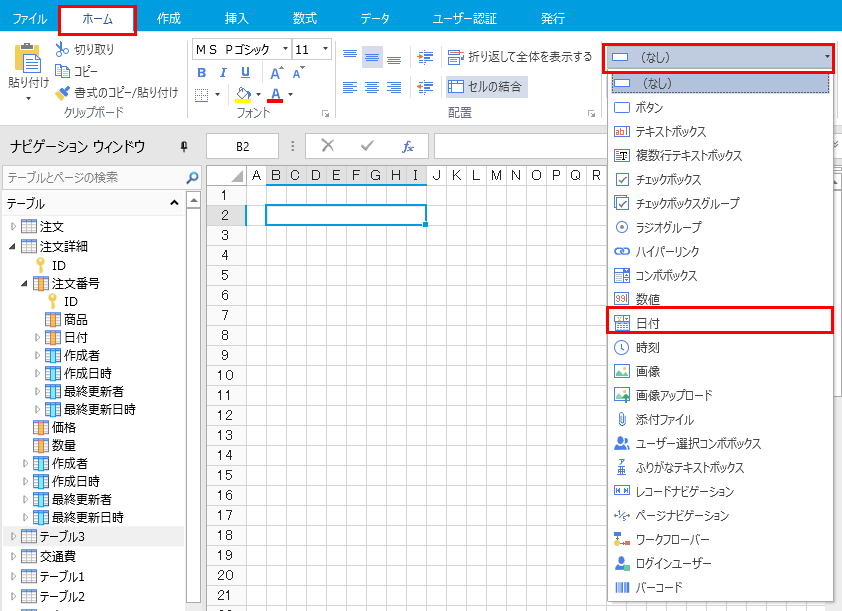Click the format painter (書式のコピー/貼り付け) icon
Viewport: 842px width, 611px height.
63,93
